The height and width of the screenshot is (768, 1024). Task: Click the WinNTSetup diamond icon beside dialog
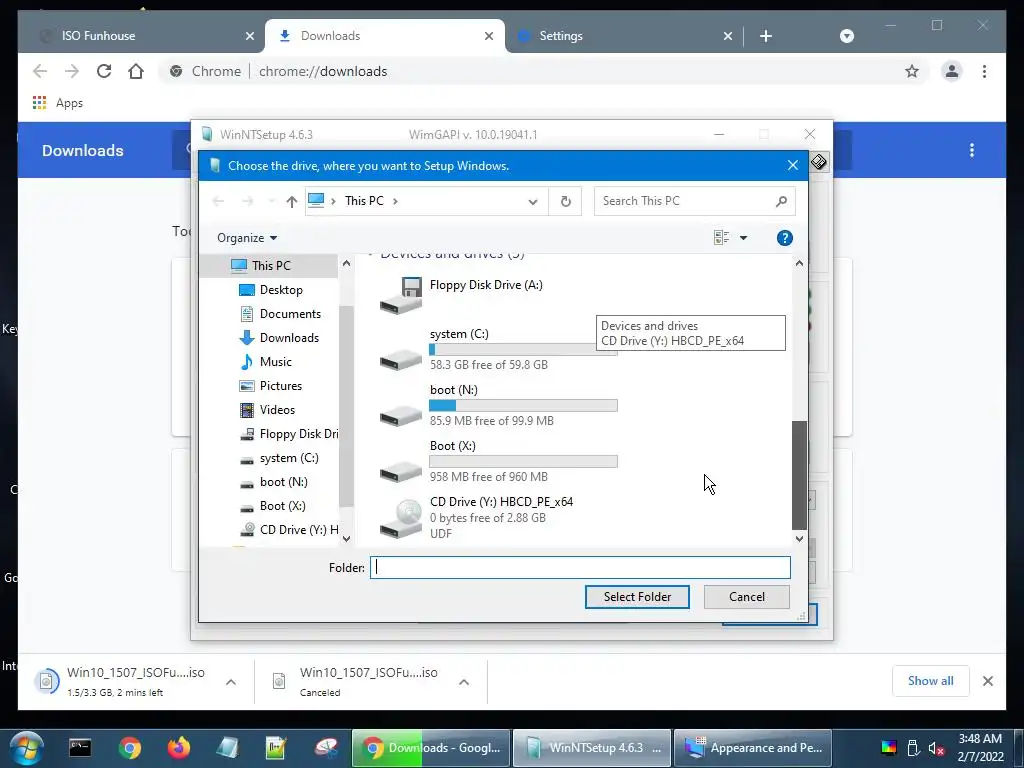819,161
